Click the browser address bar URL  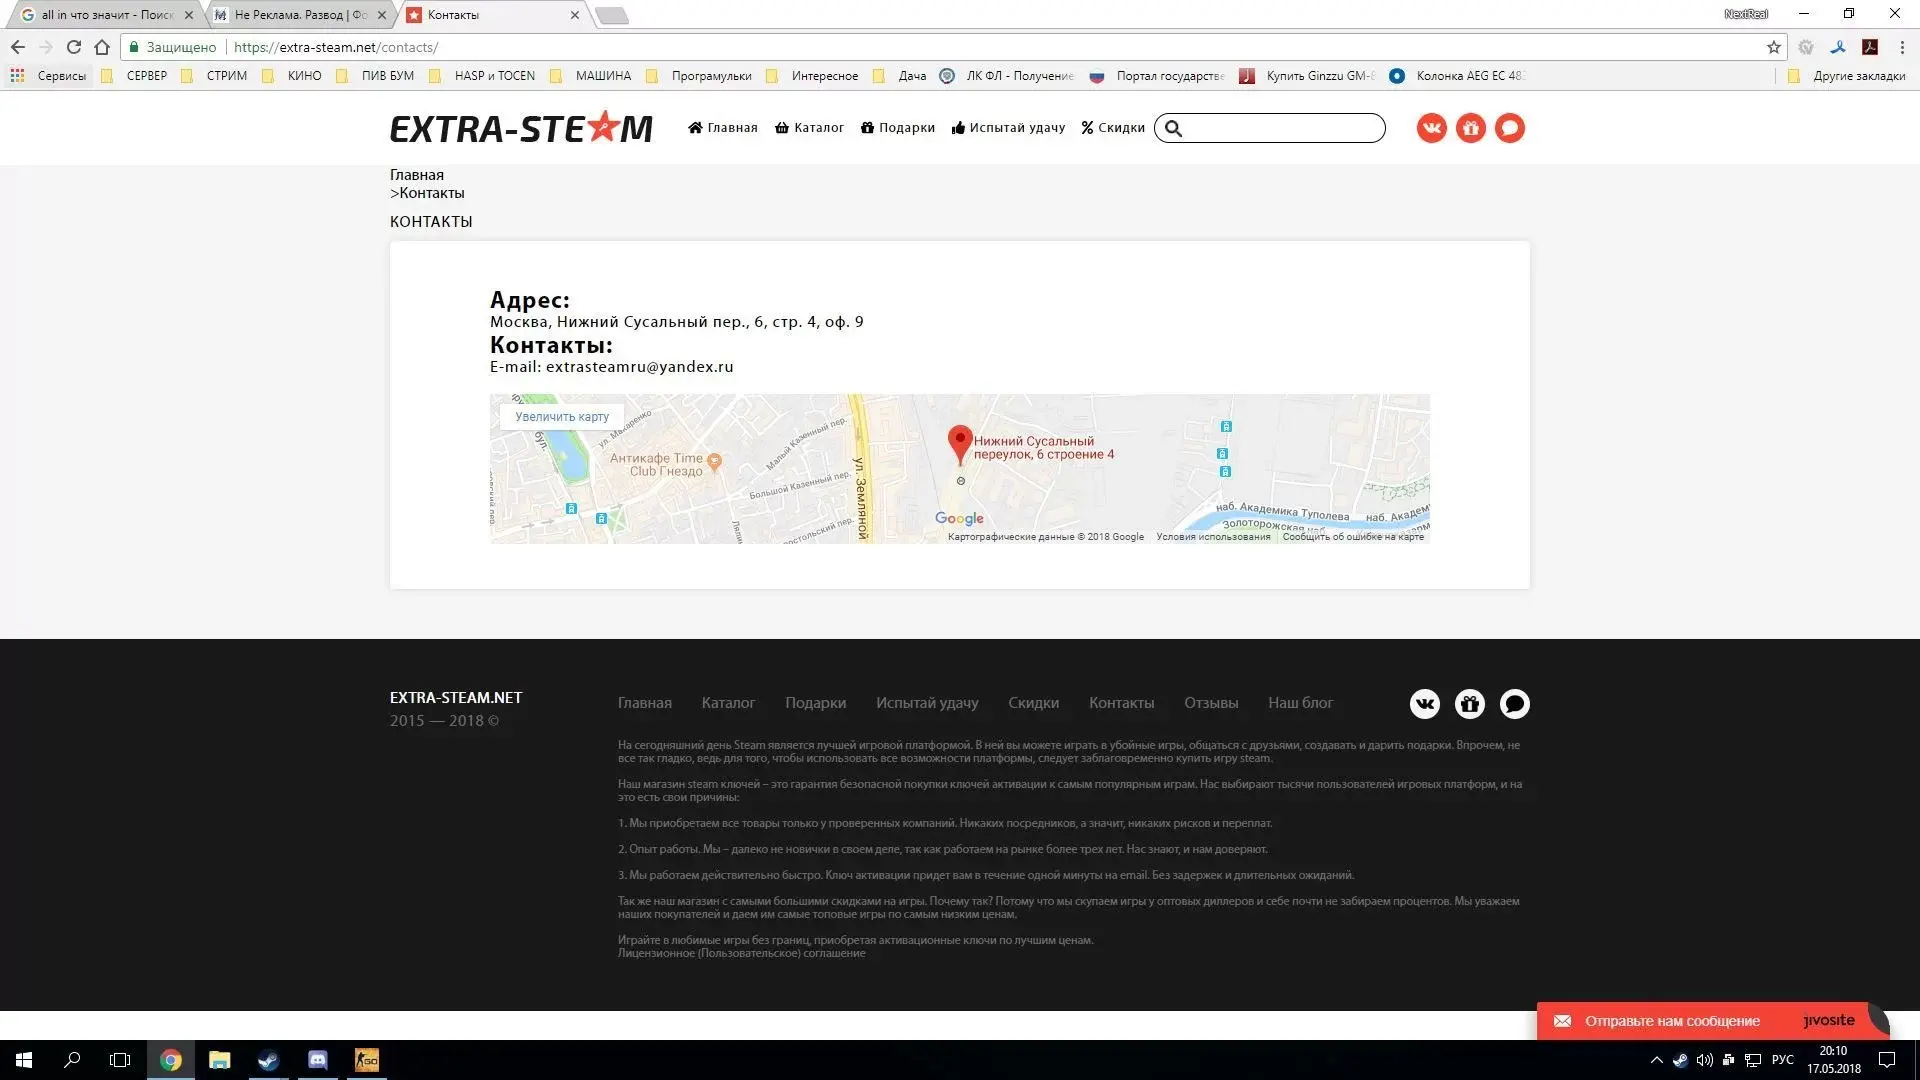(336, 47)
